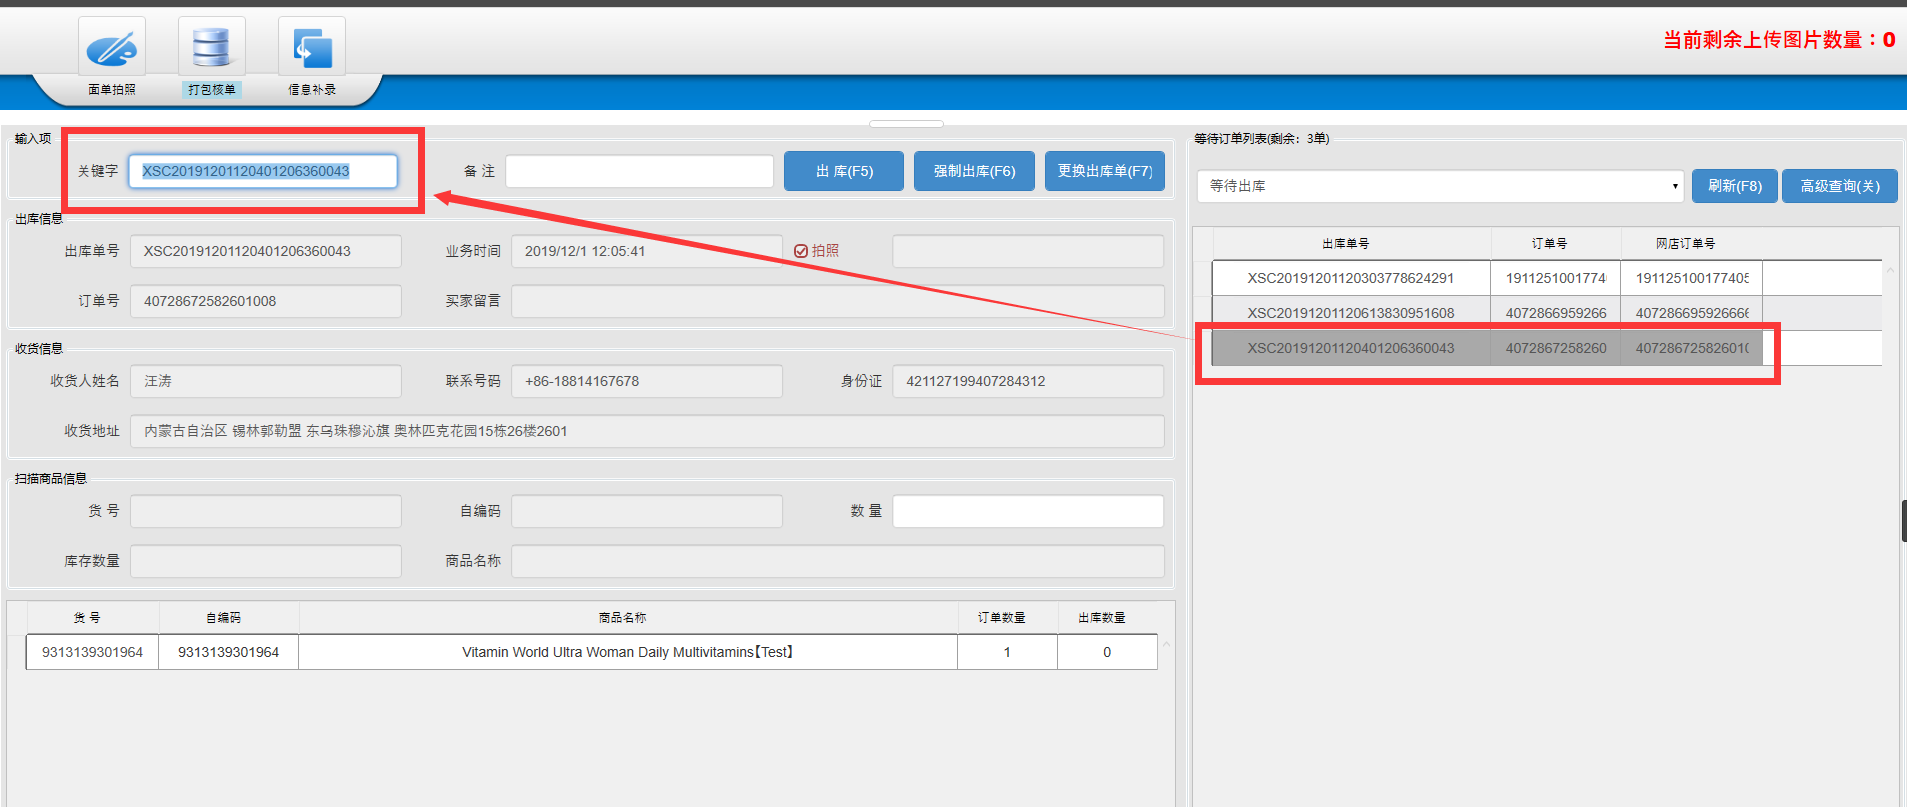Click the 网店订单号 column header
The width and height of the screenshot is (1907, 807).
[1685, 244]
